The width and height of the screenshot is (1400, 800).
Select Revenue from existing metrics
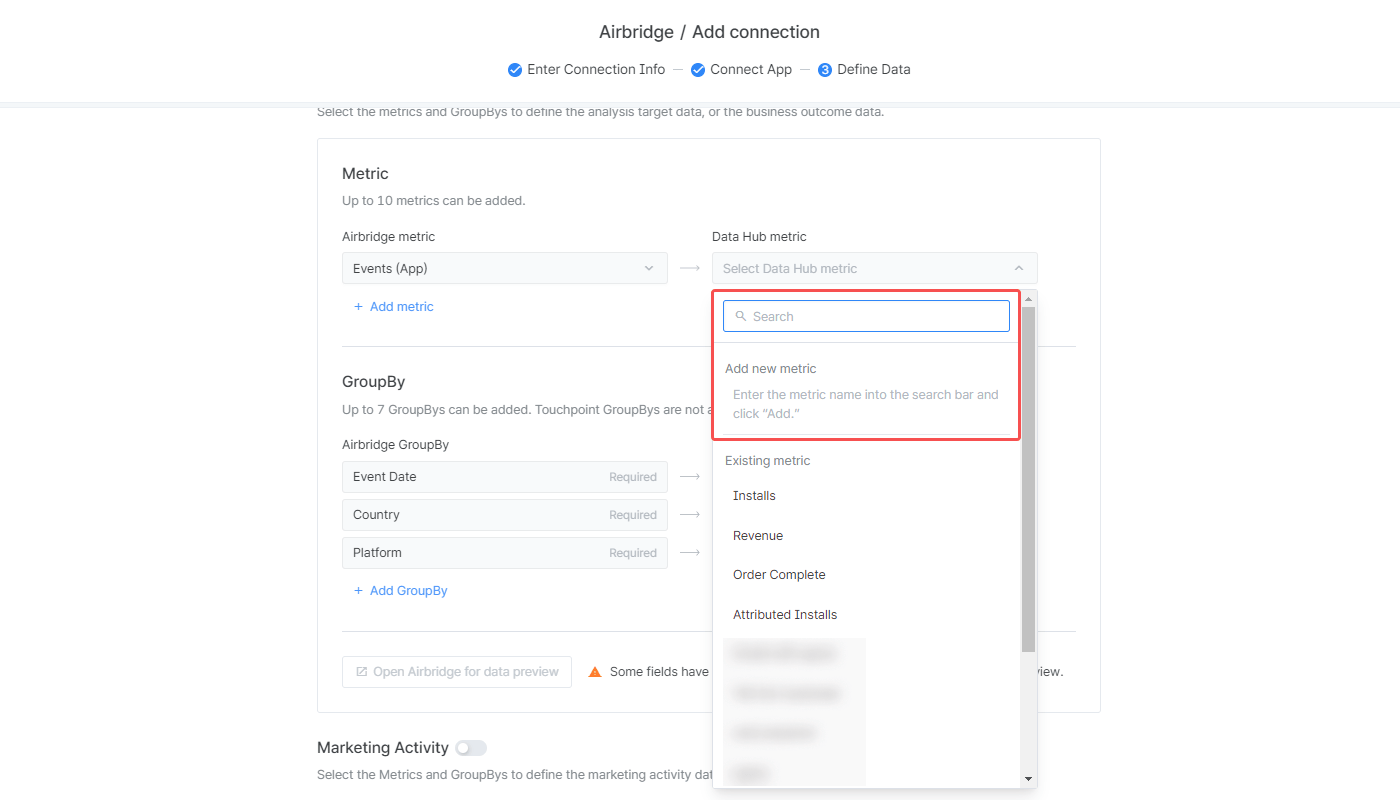pyautogui.click(x=758, y=536)
